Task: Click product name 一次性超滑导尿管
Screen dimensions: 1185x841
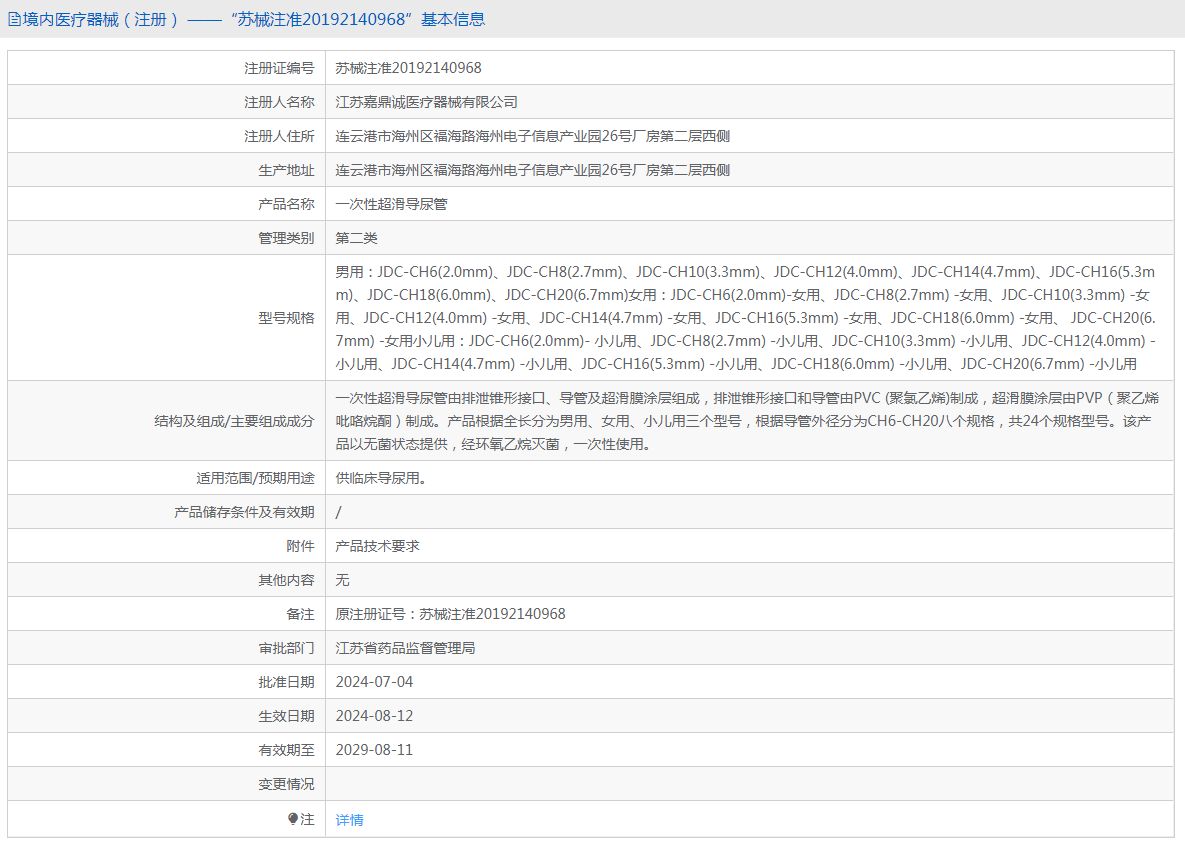Action: coord(391,204)
